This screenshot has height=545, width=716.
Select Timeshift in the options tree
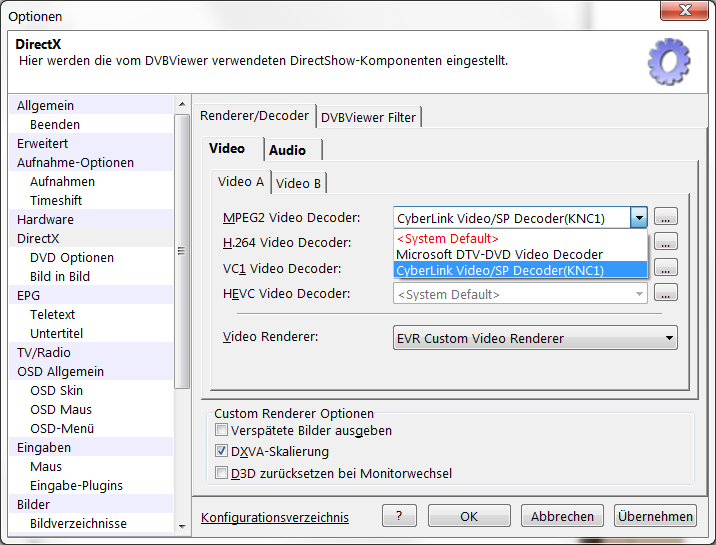click(91, 200)
